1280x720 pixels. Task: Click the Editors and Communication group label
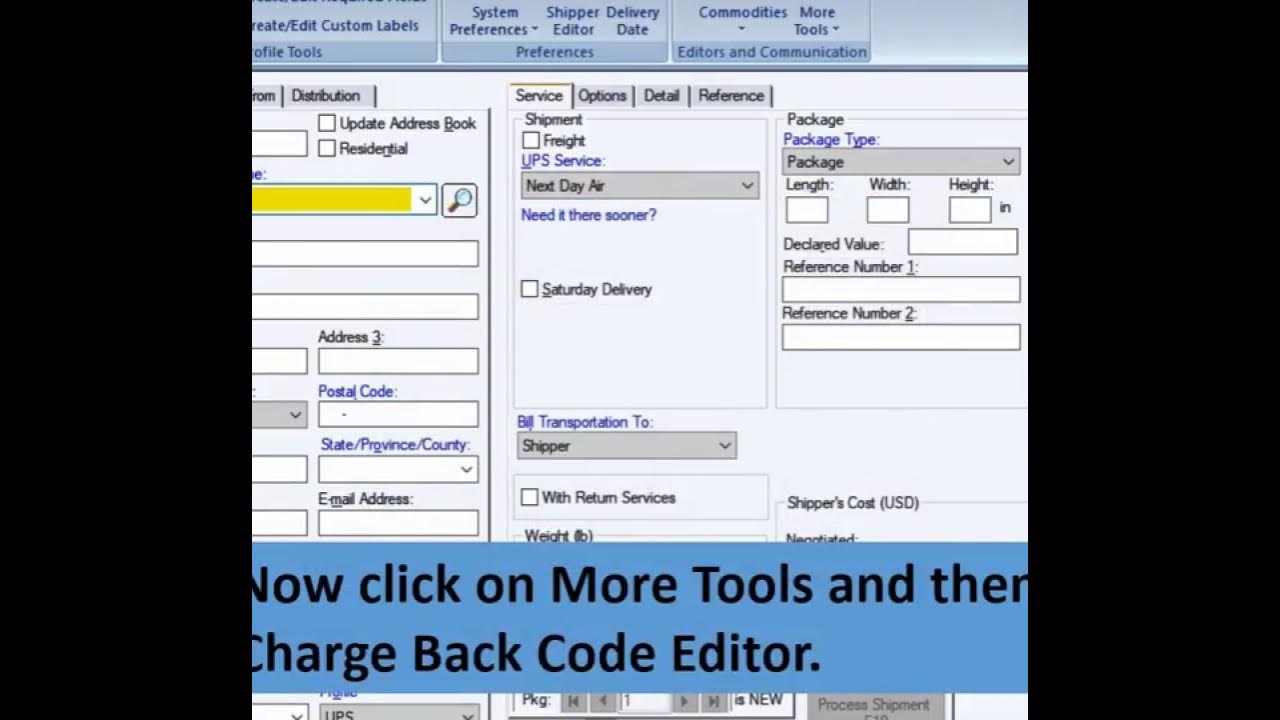[x=772, y=52]
